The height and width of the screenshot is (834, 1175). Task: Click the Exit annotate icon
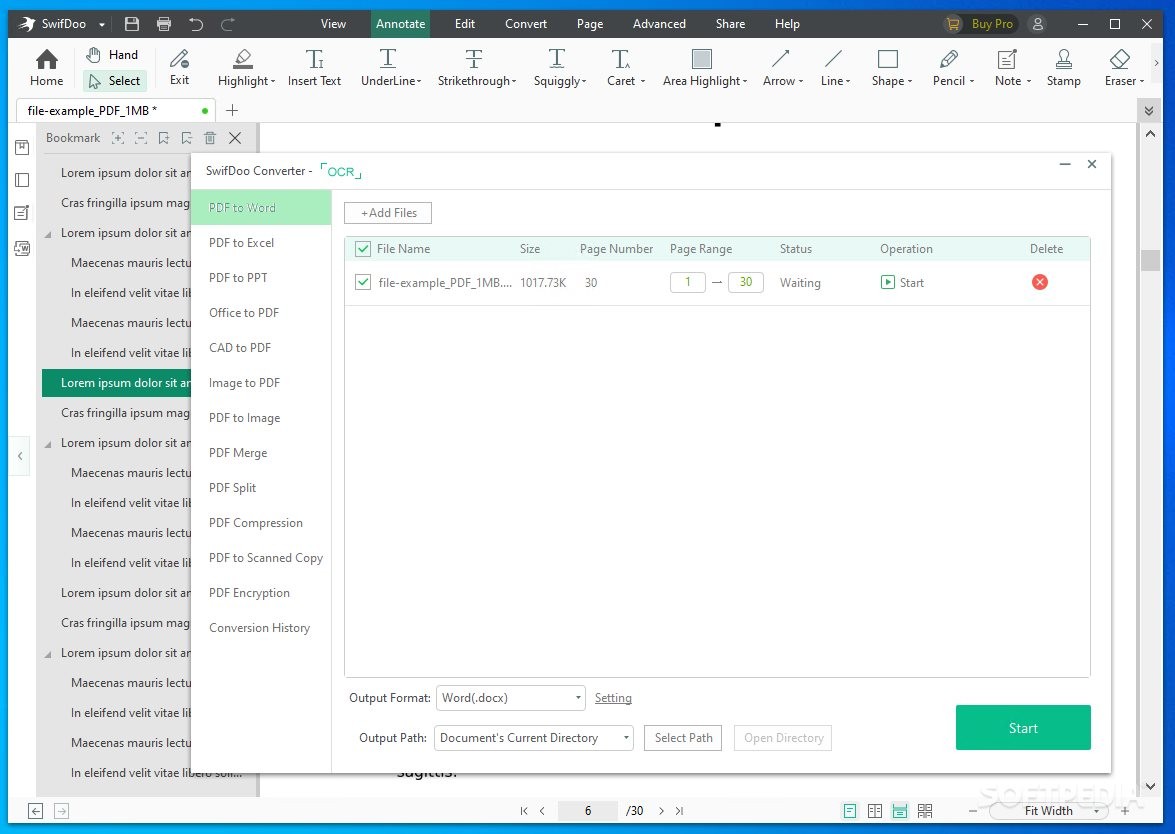point(179,67)
